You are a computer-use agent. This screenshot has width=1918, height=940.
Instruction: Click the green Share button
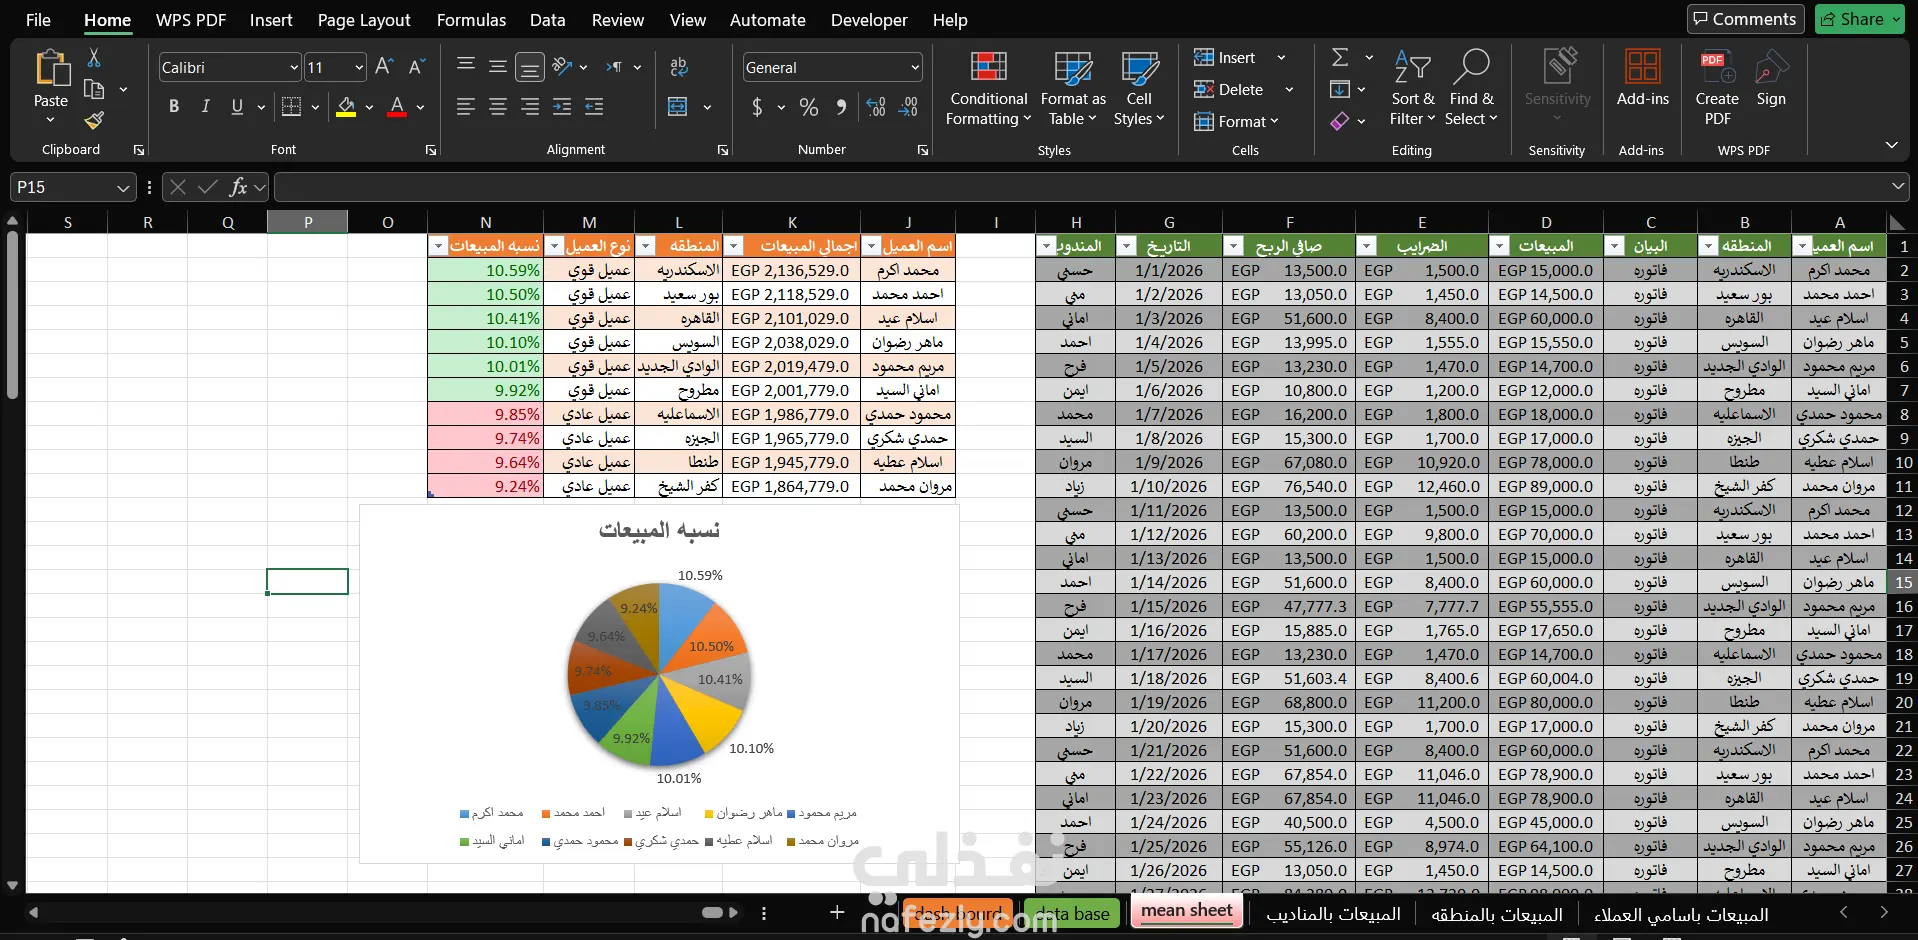(1859, 19)
